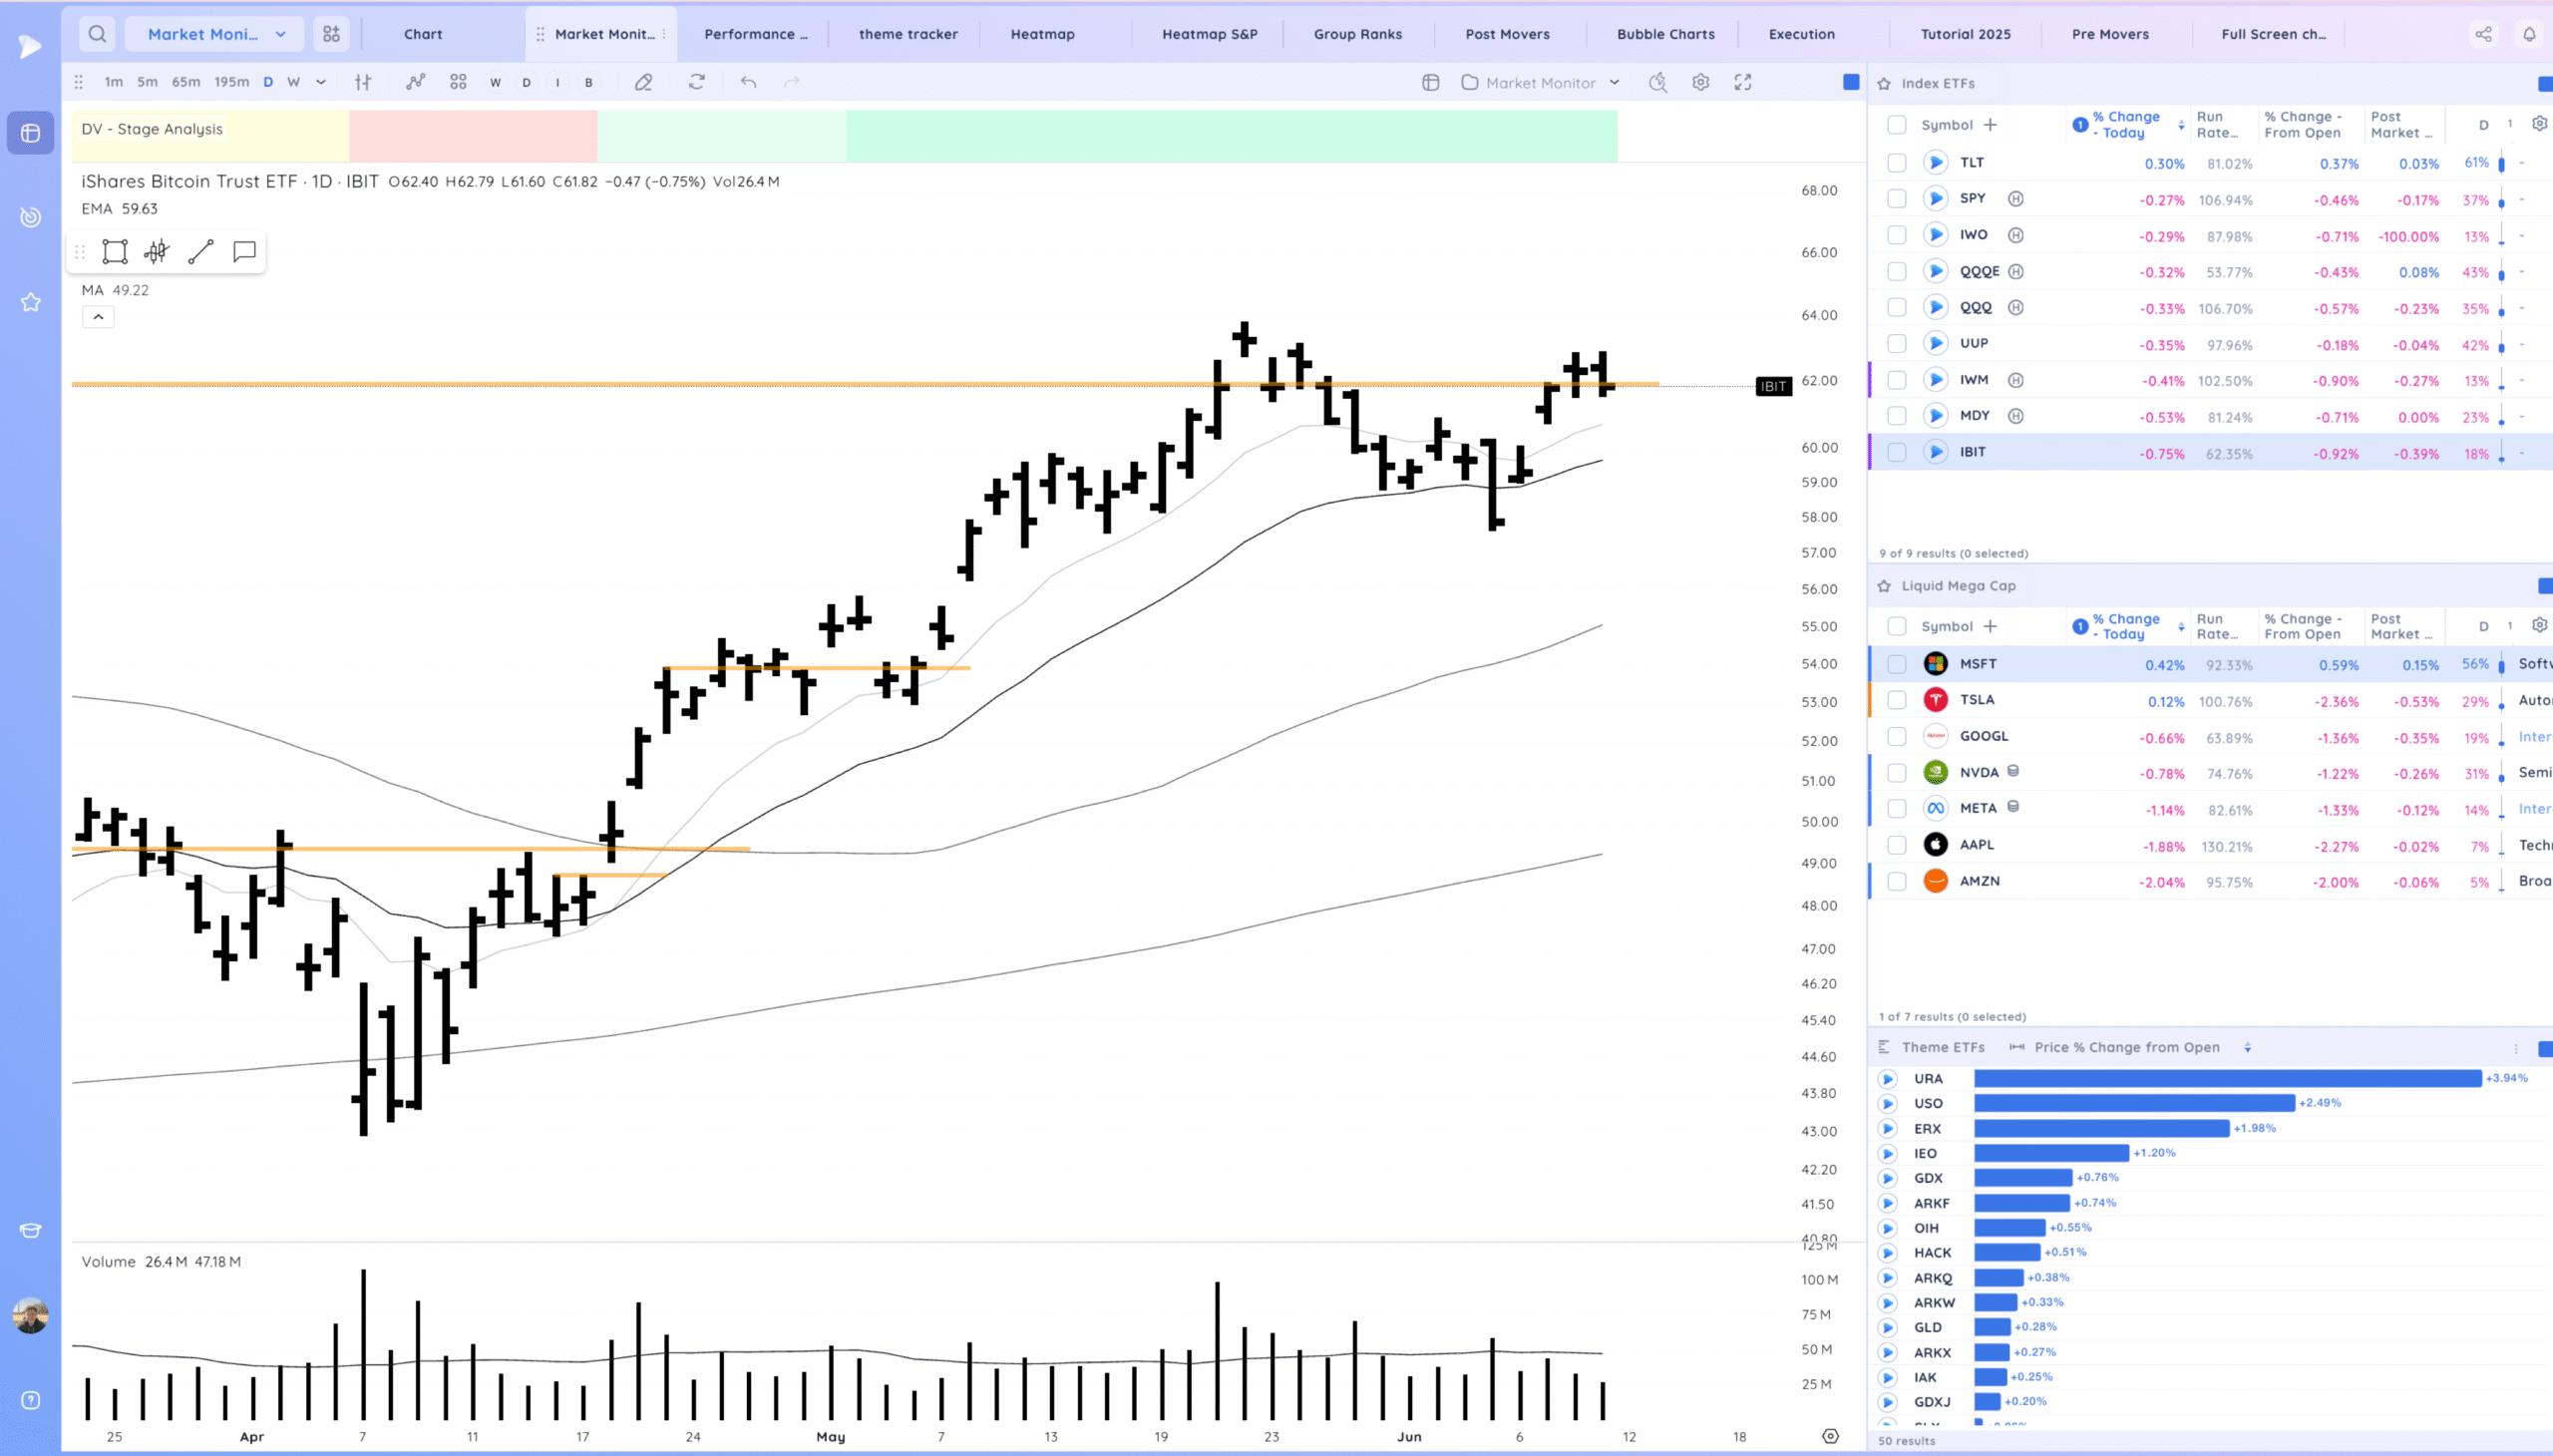The image size is (2553, 1456).
Task: Sort by % Change From Open column
Action: (x=2303, y=125)
